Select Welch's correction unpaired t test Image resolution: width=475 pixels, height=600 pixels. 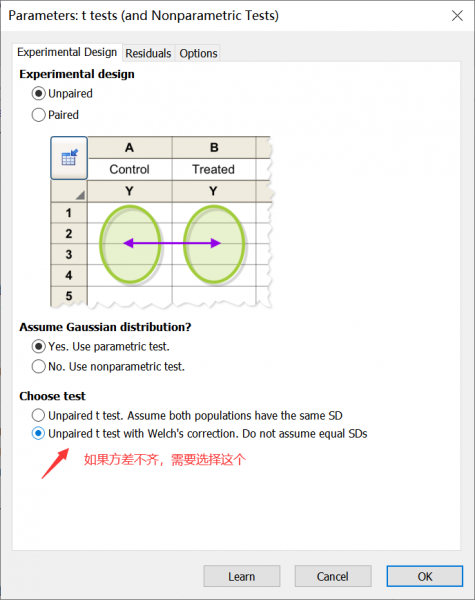pyautogui.click(x=199, y=434)
